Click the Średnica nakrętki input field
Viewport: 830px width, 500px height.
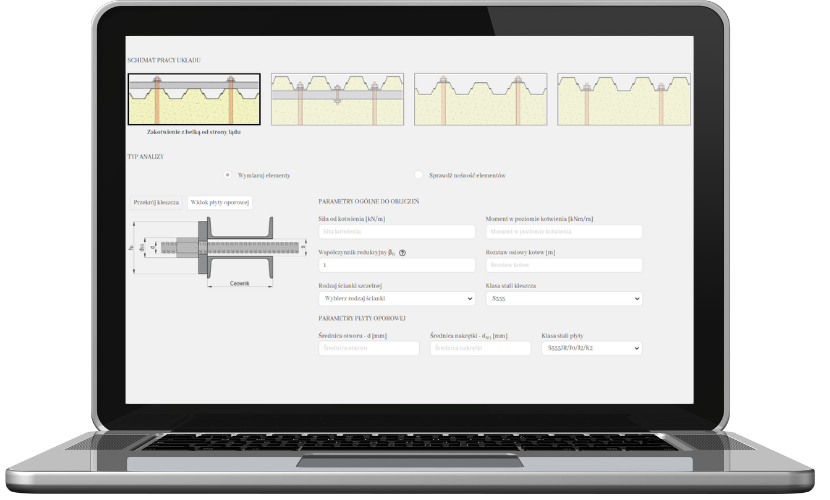coord(480,348)
